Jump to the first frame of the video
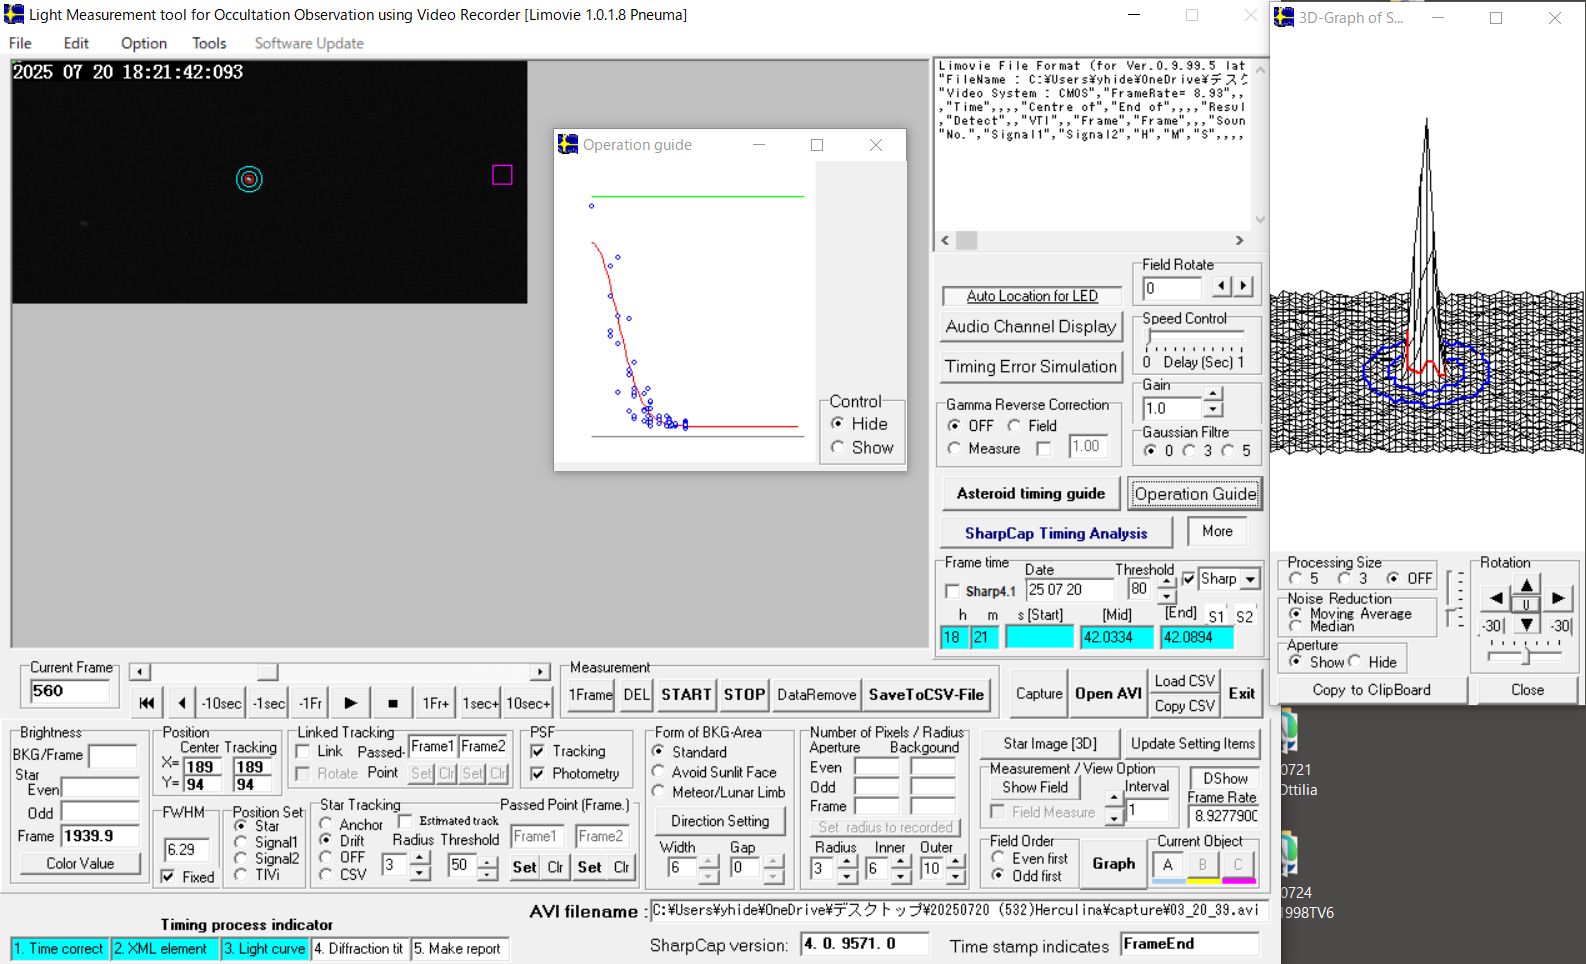 [146, 703]
